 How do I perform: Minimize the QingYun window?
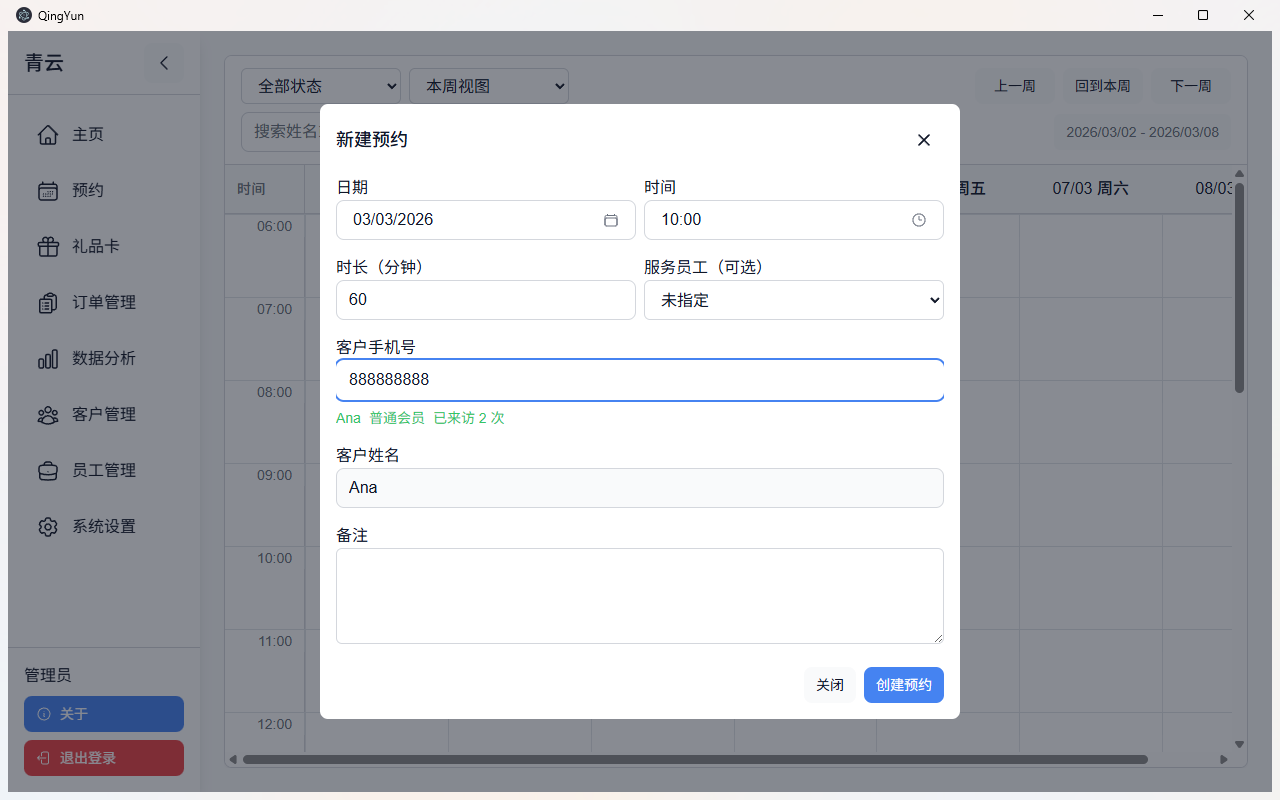[x=1157, y=15]
